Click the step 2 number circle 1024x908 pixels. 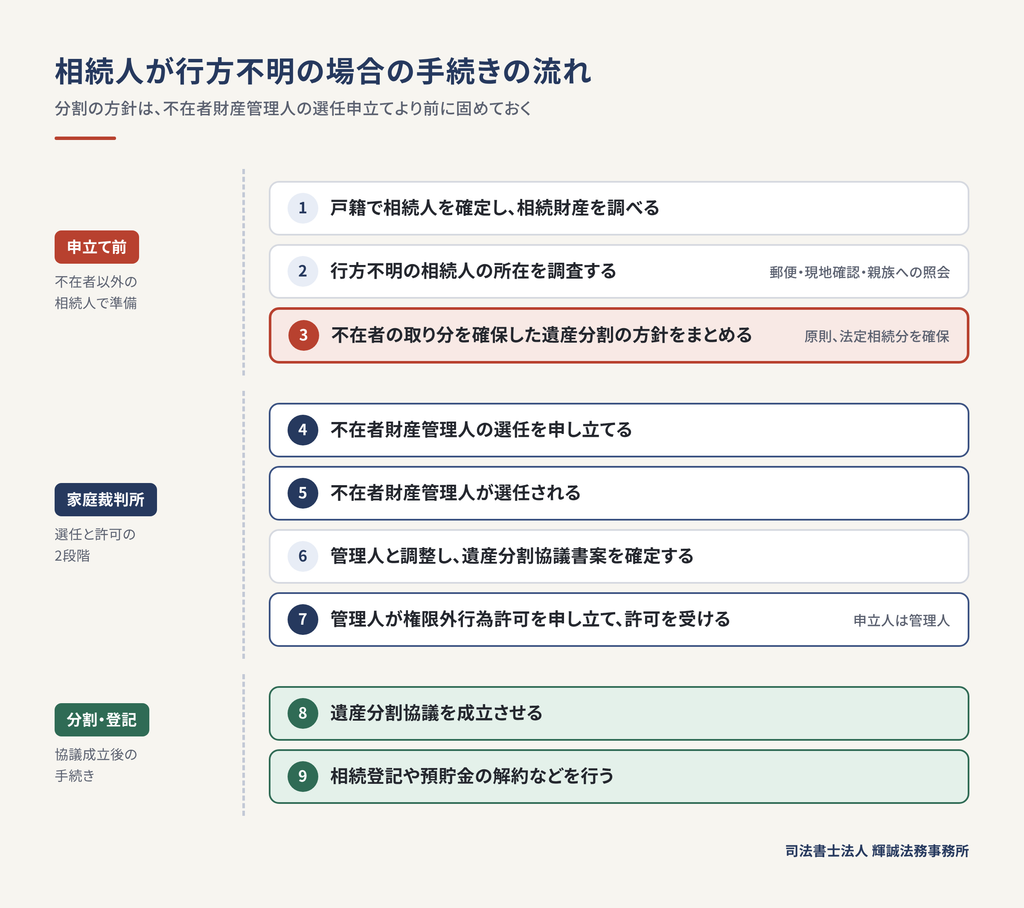point(302,271)
